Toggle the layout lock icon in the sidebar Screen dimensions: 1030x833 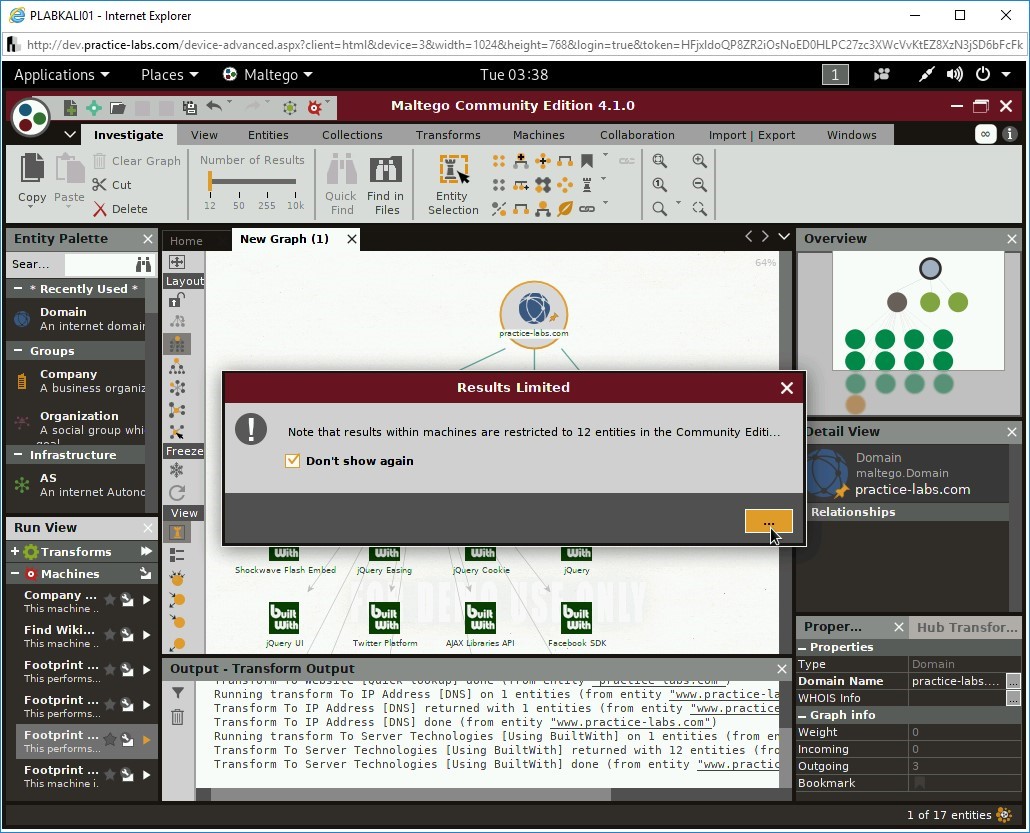(177, 301)
